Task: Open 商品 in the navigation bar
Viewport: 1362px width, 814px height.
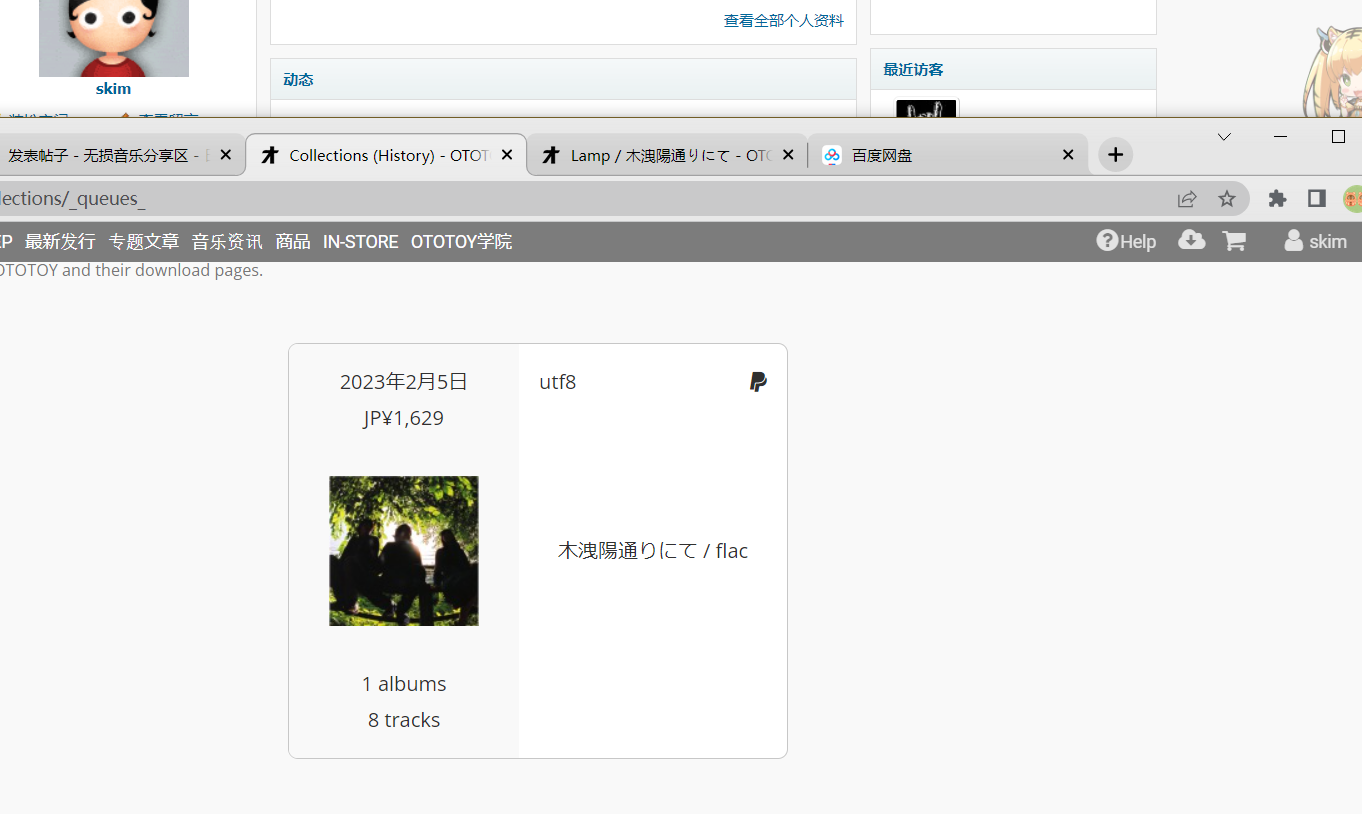Action: coord(293,241)
